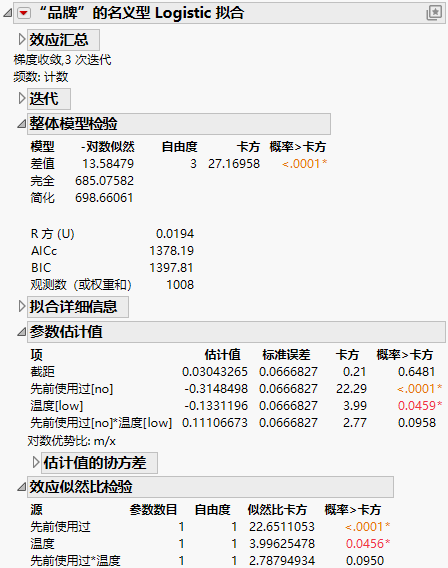Image resolution: width=448 pixels, height=568 pixels.
Task: Click the p-value 0.0456 in 效应似然比检验
Action: 368,544
